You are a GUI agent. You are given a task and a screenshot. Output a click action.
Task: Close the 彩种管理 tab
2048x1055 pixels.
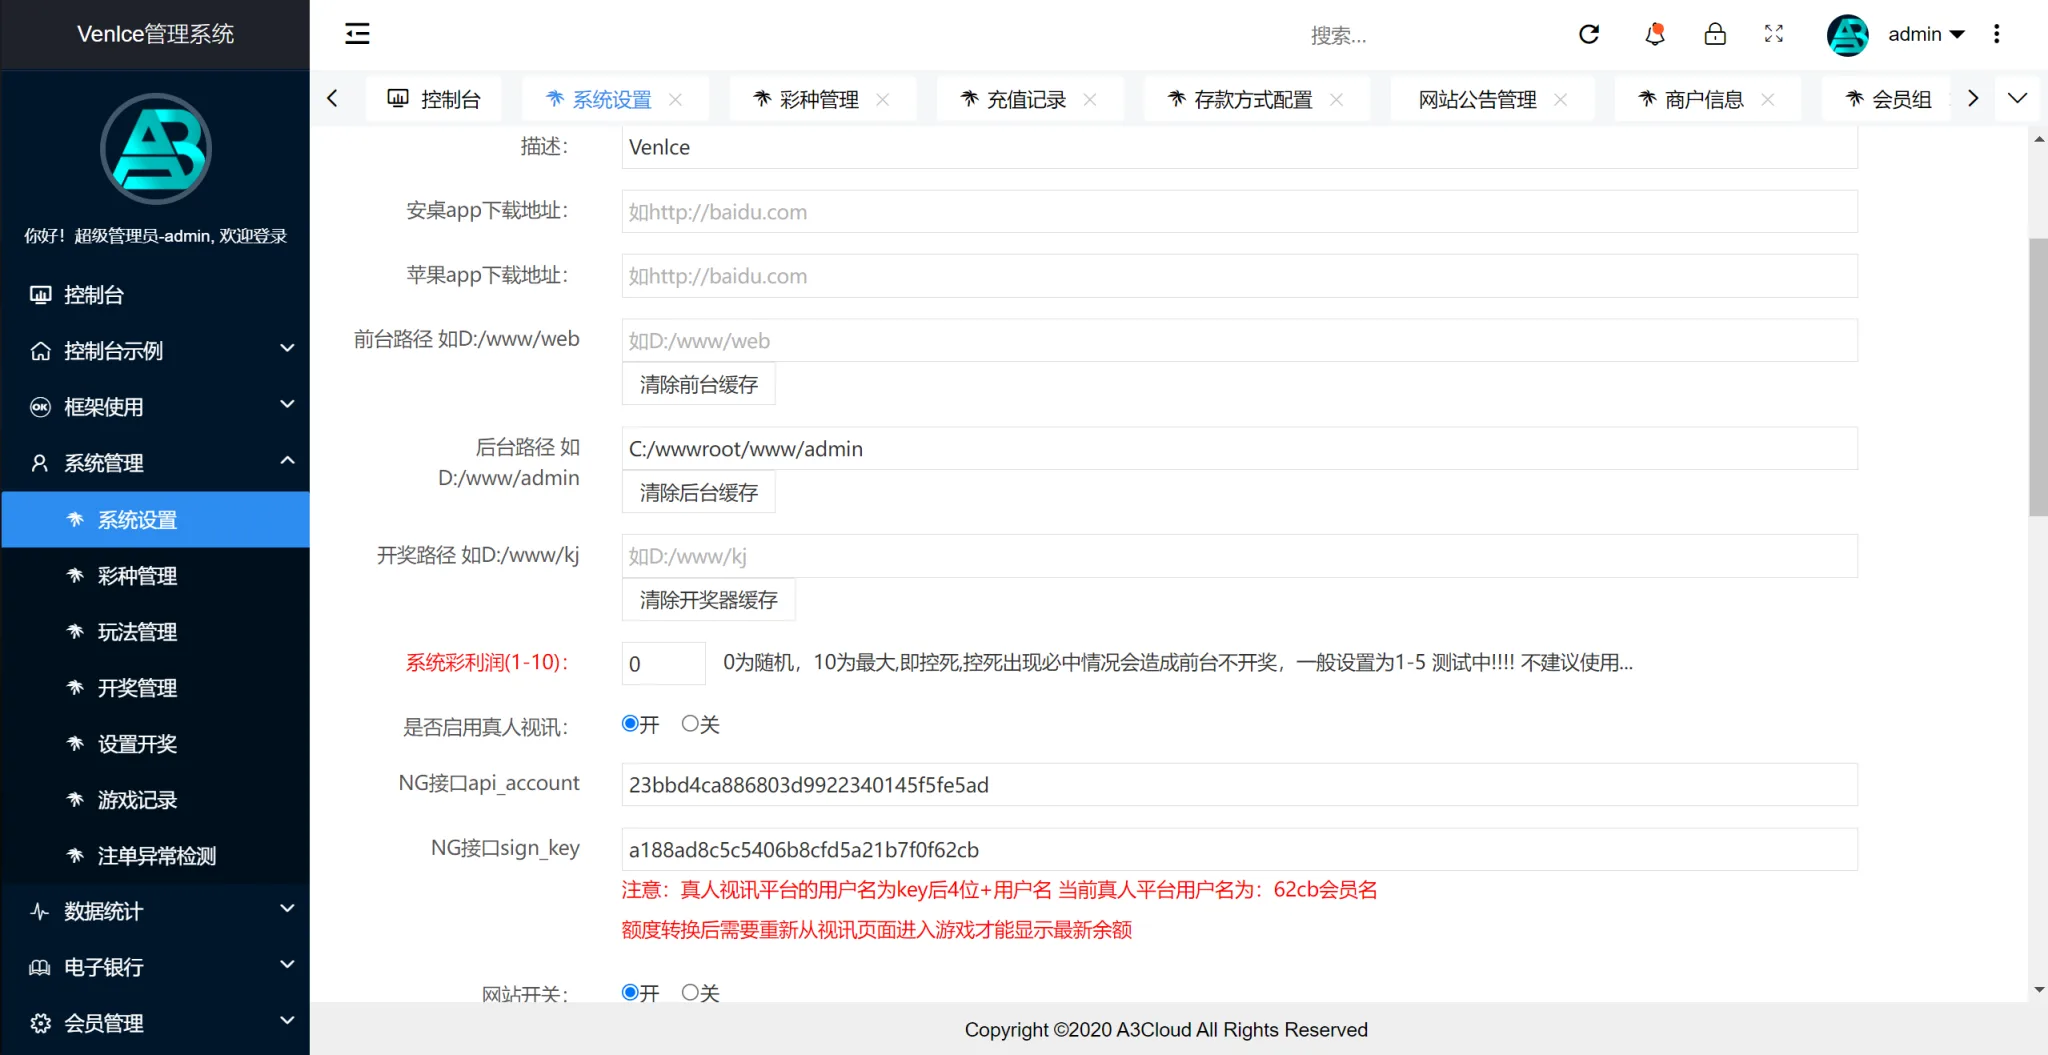[x=883, y=99]
